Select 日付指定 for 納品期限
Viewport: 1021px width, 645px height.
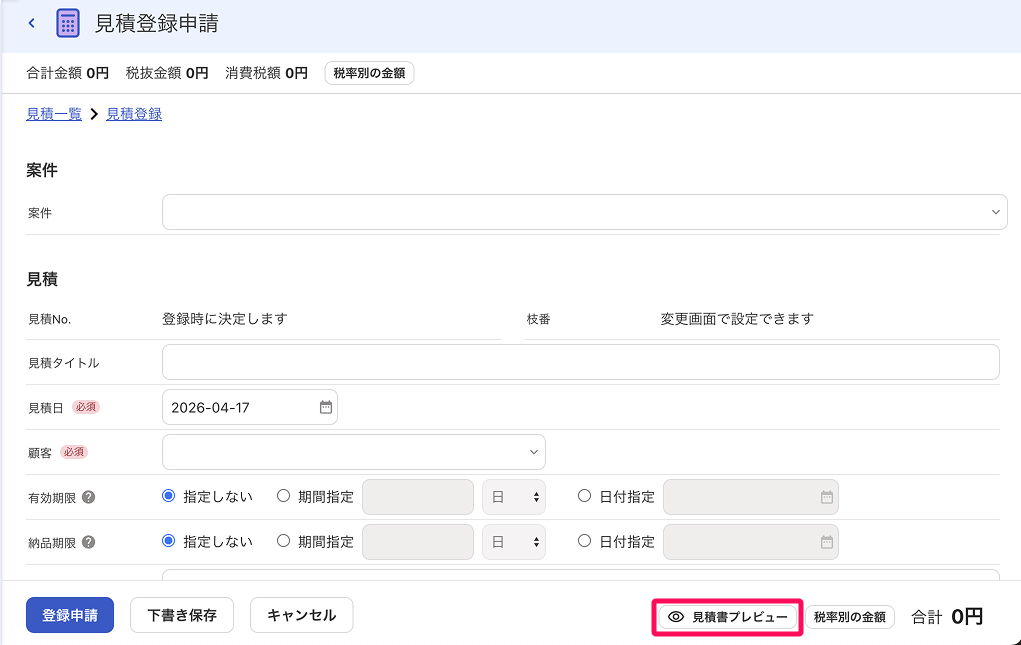[x=584, y=542]
